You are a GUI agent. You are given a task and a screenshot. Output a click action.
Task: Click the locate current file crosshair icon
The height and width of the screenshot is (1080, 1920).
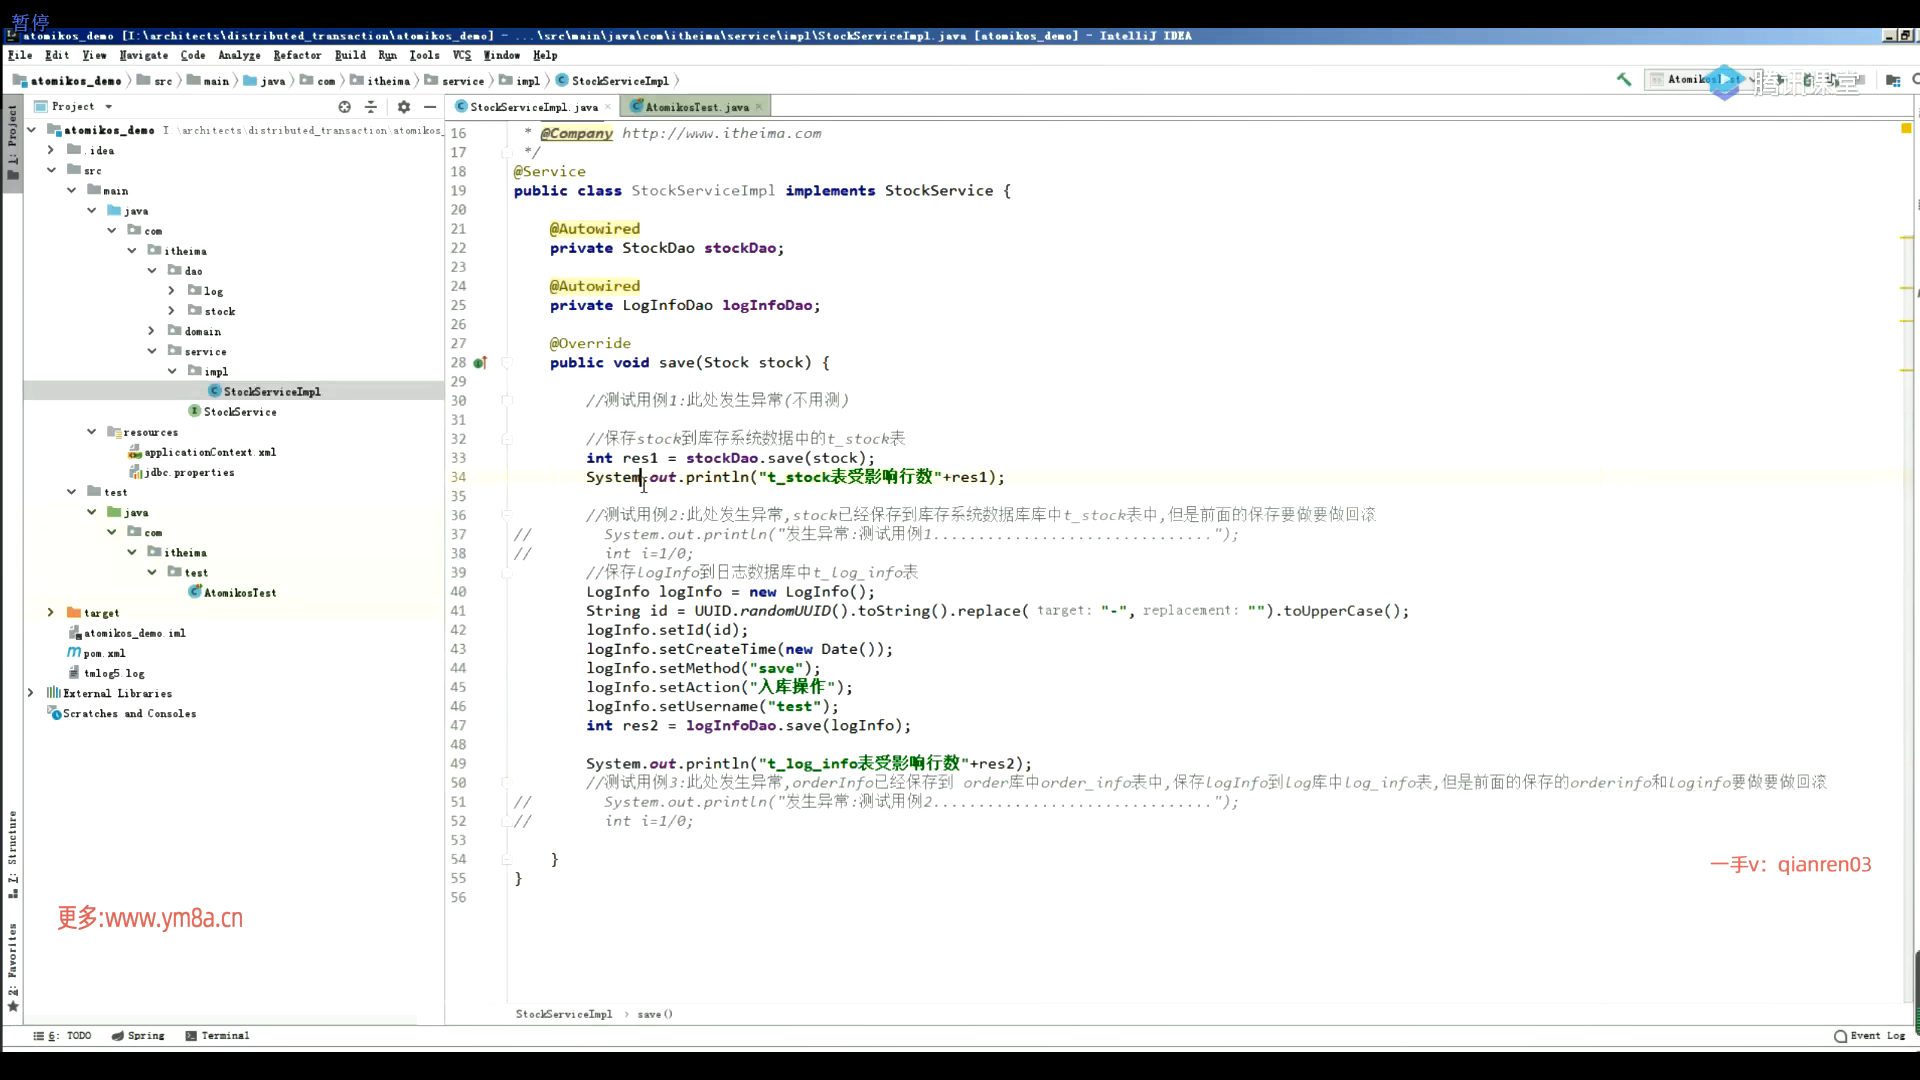pyautogui.click(x=344, y=107)
